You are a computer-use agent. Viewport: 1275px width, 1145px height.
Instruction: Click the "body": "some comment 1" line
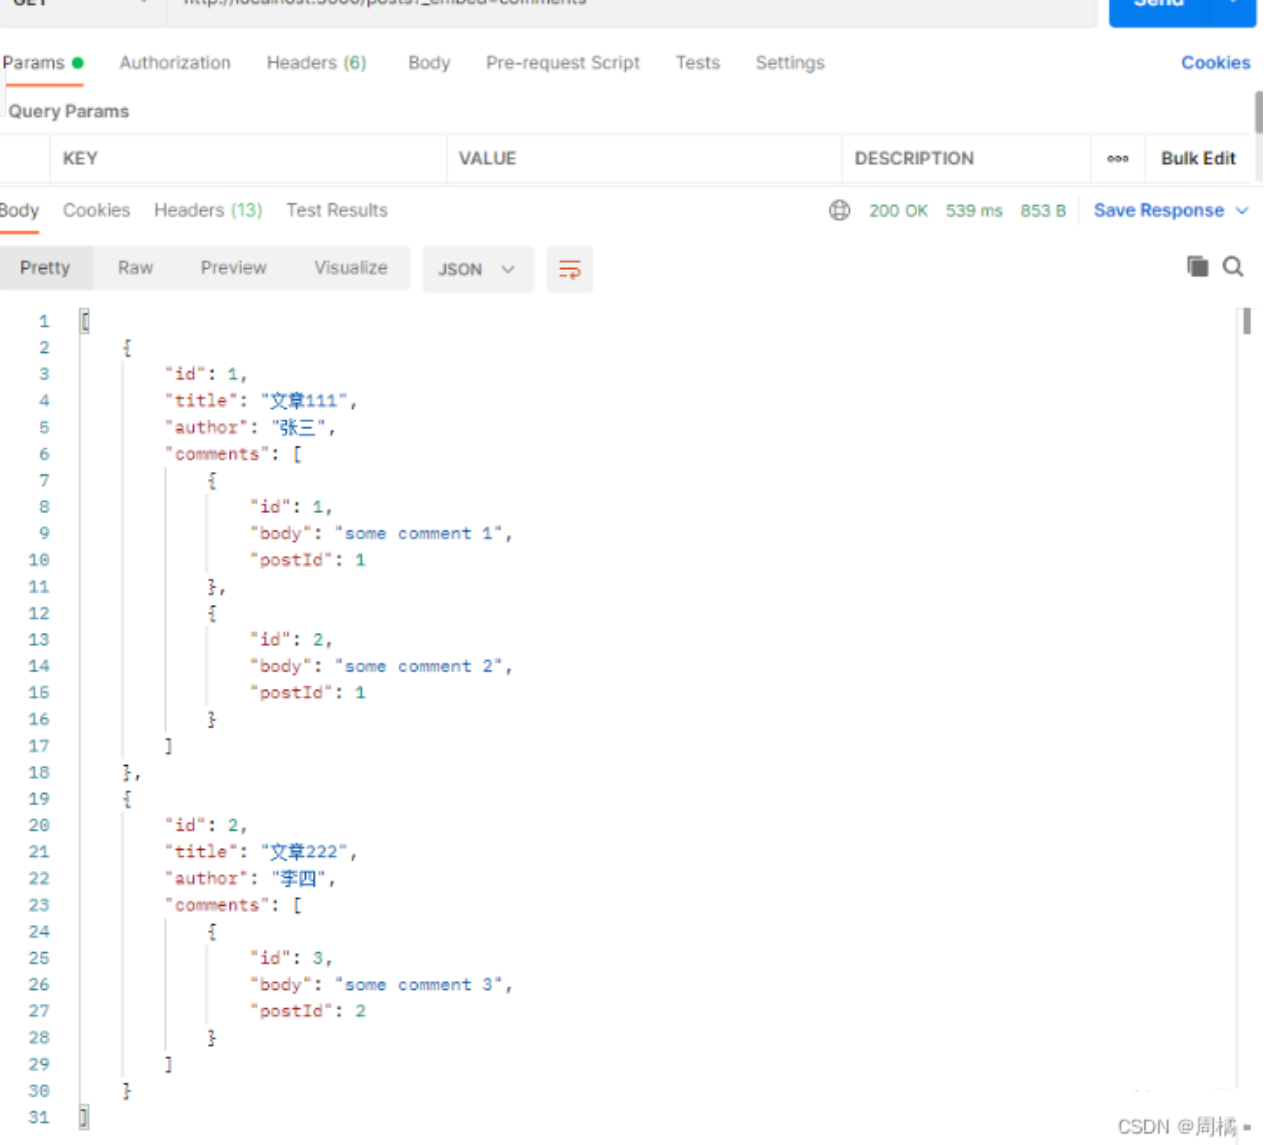click(380, 533)
